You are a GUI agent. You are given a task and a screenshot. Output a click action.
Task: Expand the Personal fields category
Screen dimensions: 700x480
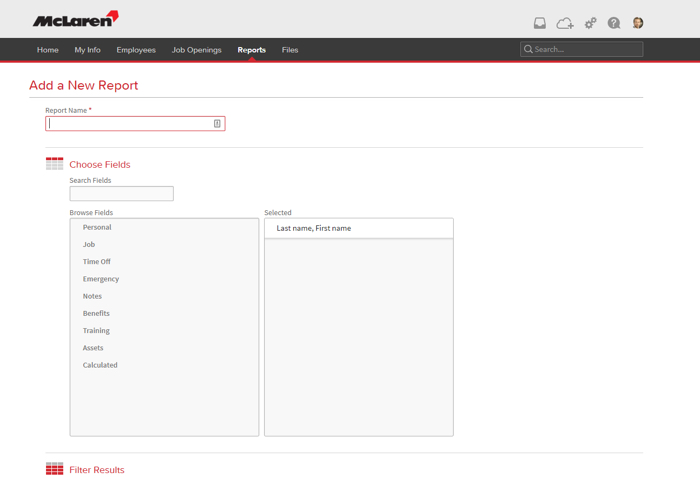(x=97, y=227)
